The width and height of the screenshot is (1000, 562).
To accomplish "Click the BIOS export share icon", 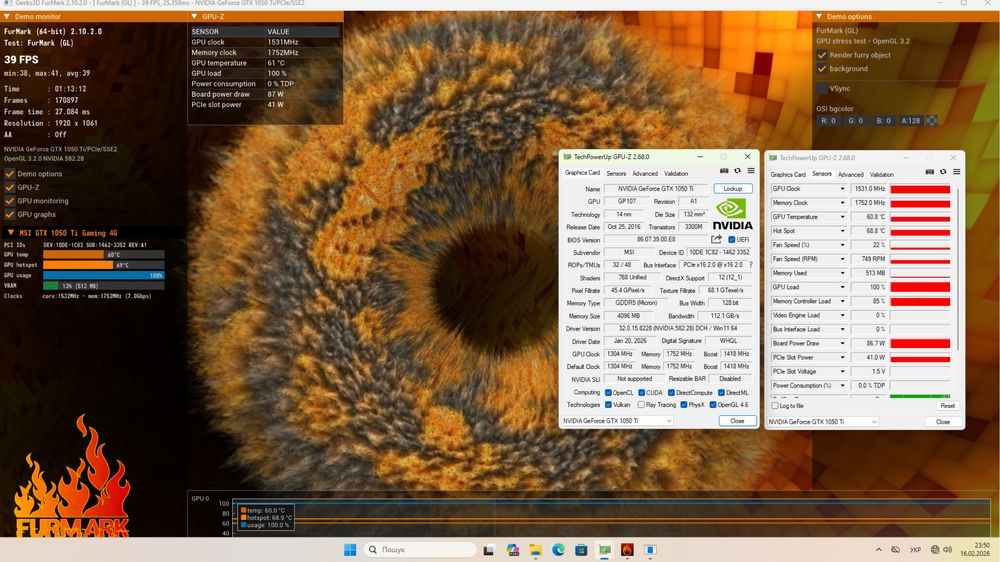I will tap(717, 239).
